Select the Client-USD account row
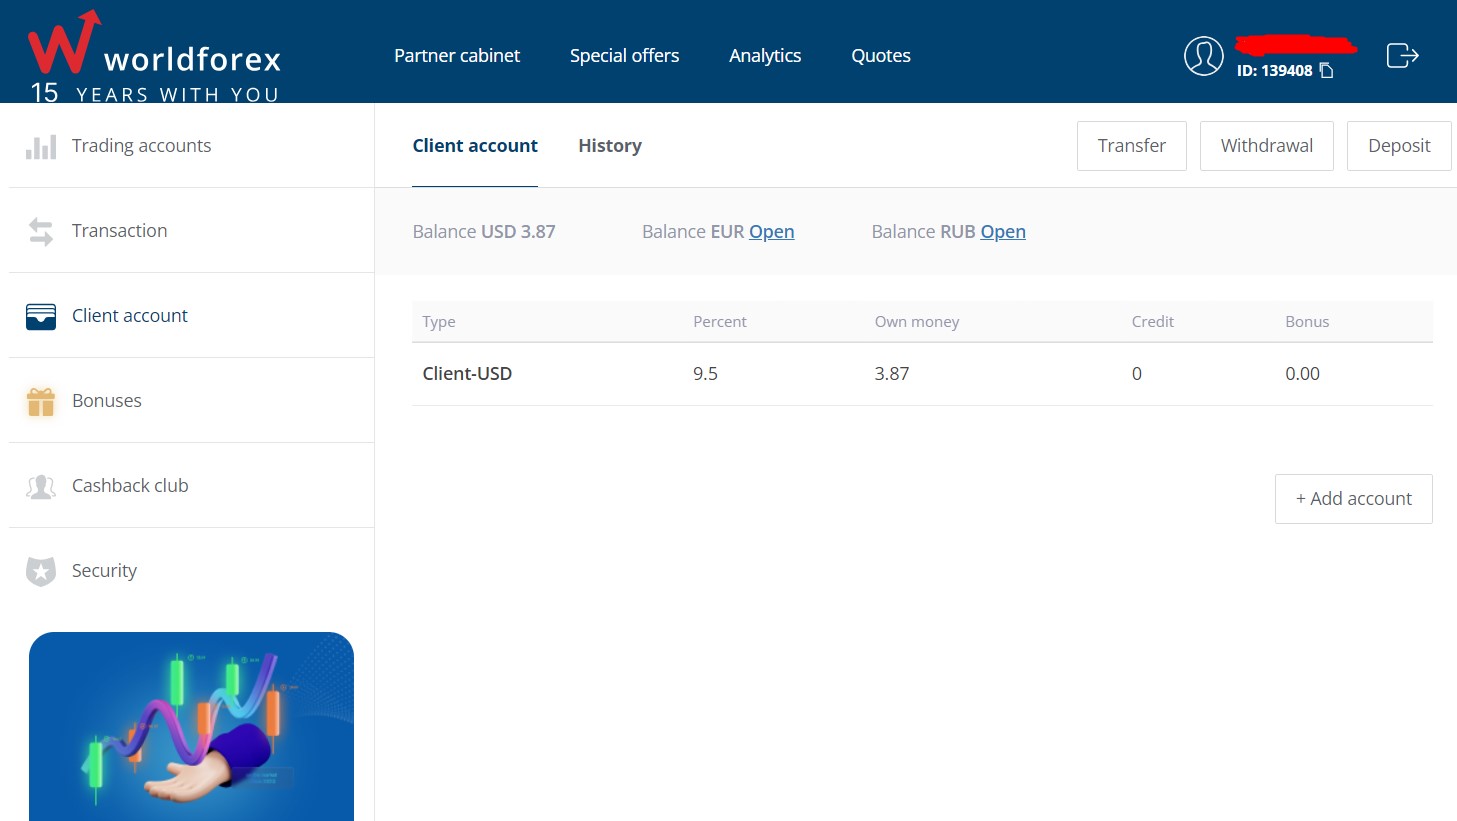 click(467, 373)
